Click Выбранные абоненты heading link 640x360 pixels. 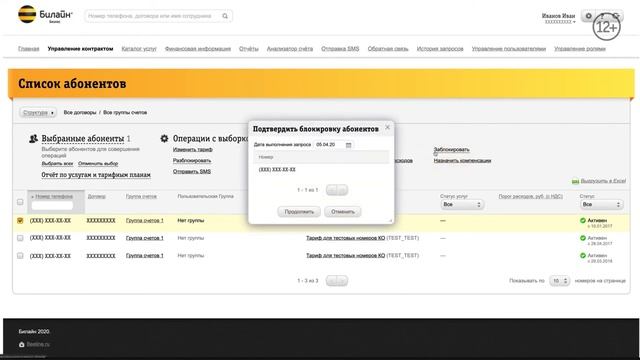point(82,139)
